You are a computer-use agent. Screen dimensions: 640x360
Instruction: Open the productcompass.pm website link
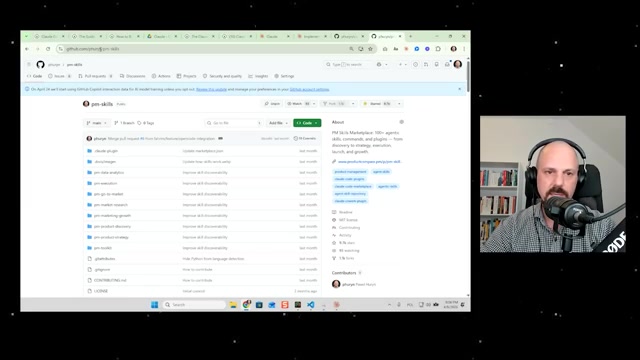coord(370,162)
